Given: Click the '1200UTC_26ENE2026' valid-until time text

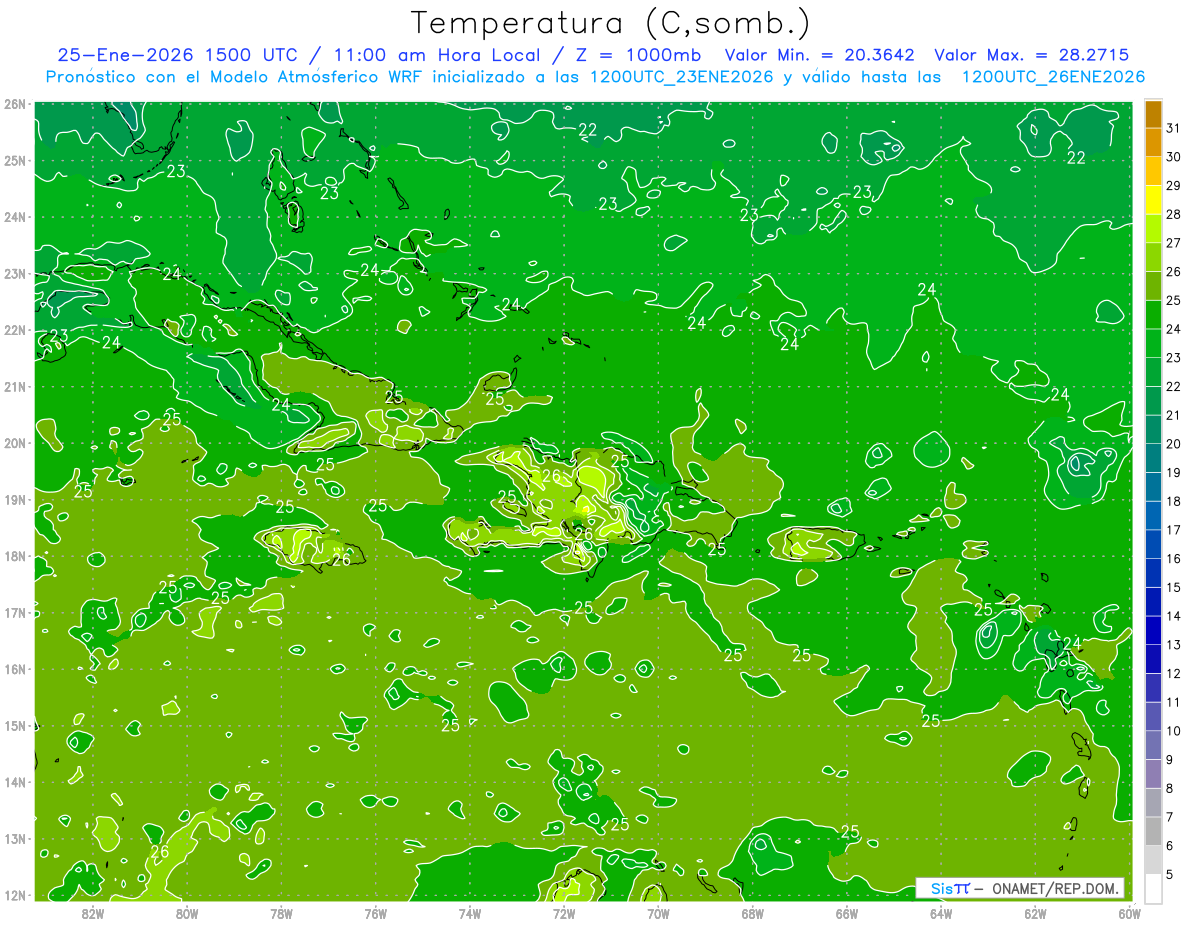Looking at the screenshot, I should [x=1053, y=77].
